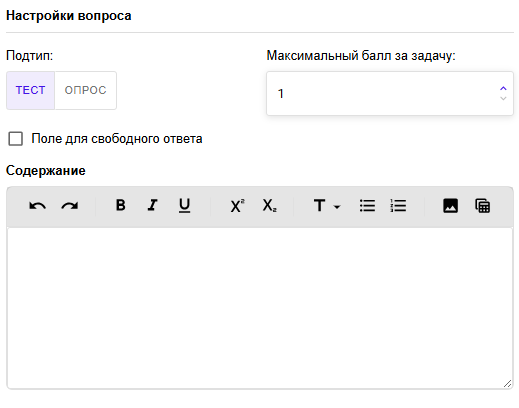Click the Настройки вопроса heading
The width and height of the screenshot is (519, 408).
[69, 16]
